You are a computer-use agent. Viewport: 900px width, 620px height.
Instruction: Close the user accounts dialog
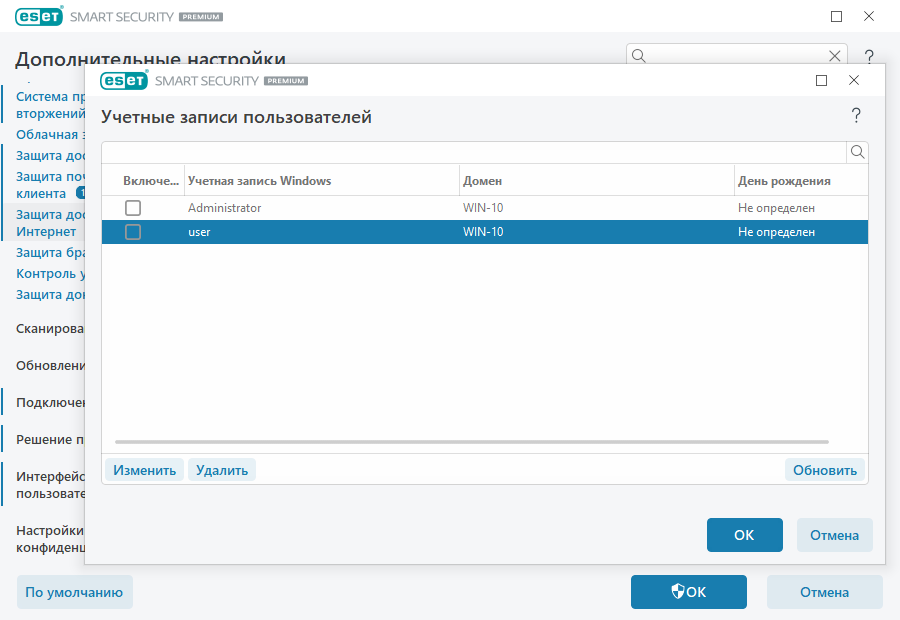coord(854,80)
